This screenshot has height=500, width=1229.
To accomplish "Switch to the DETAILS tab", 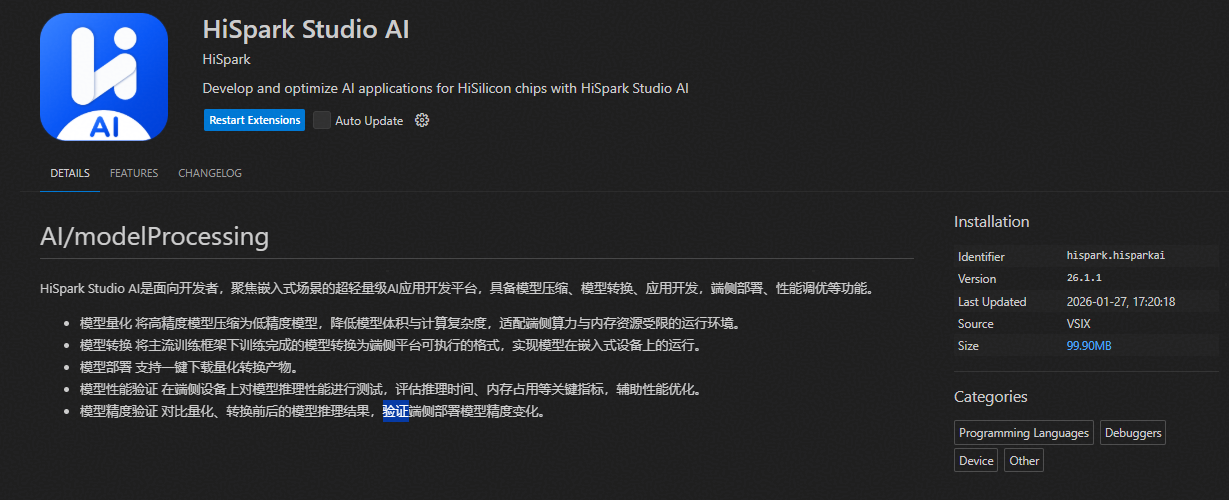I will coord(70,173).
